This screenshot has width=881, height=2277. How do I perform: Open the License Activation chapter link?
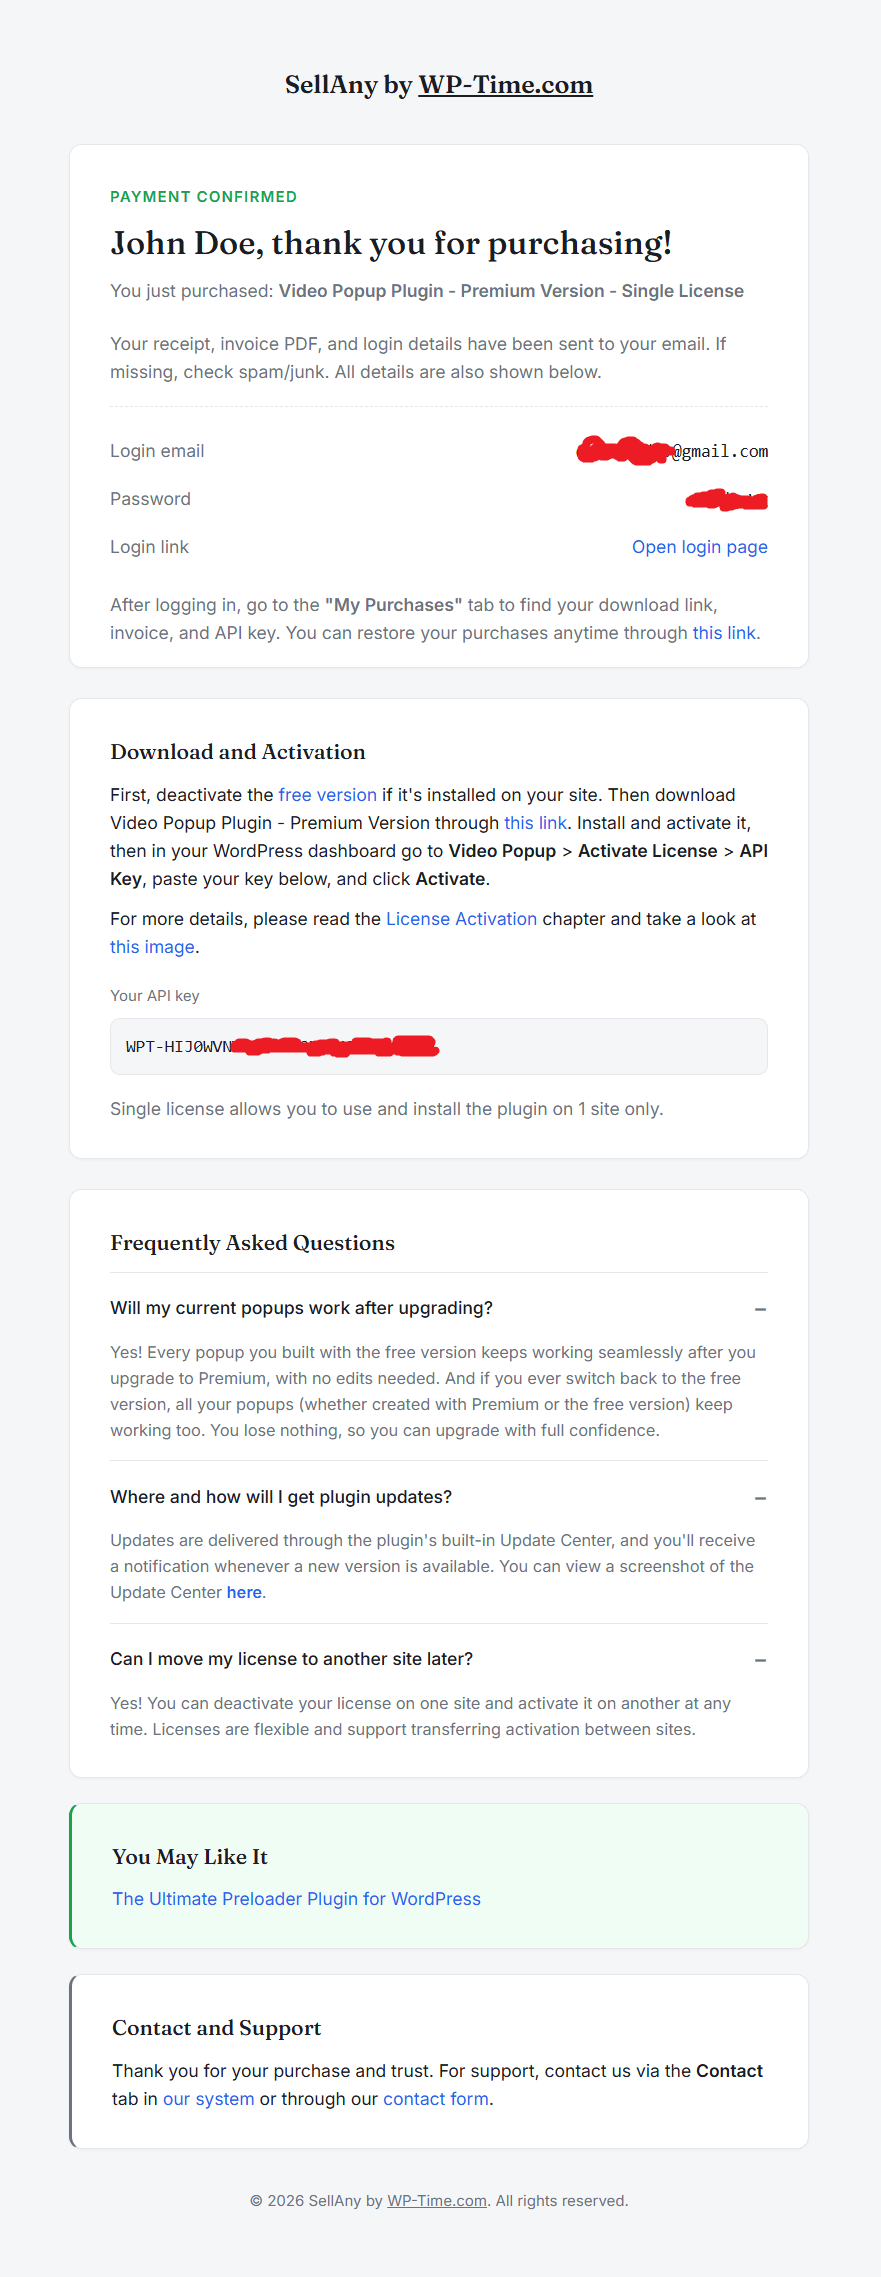coord(461,919)
